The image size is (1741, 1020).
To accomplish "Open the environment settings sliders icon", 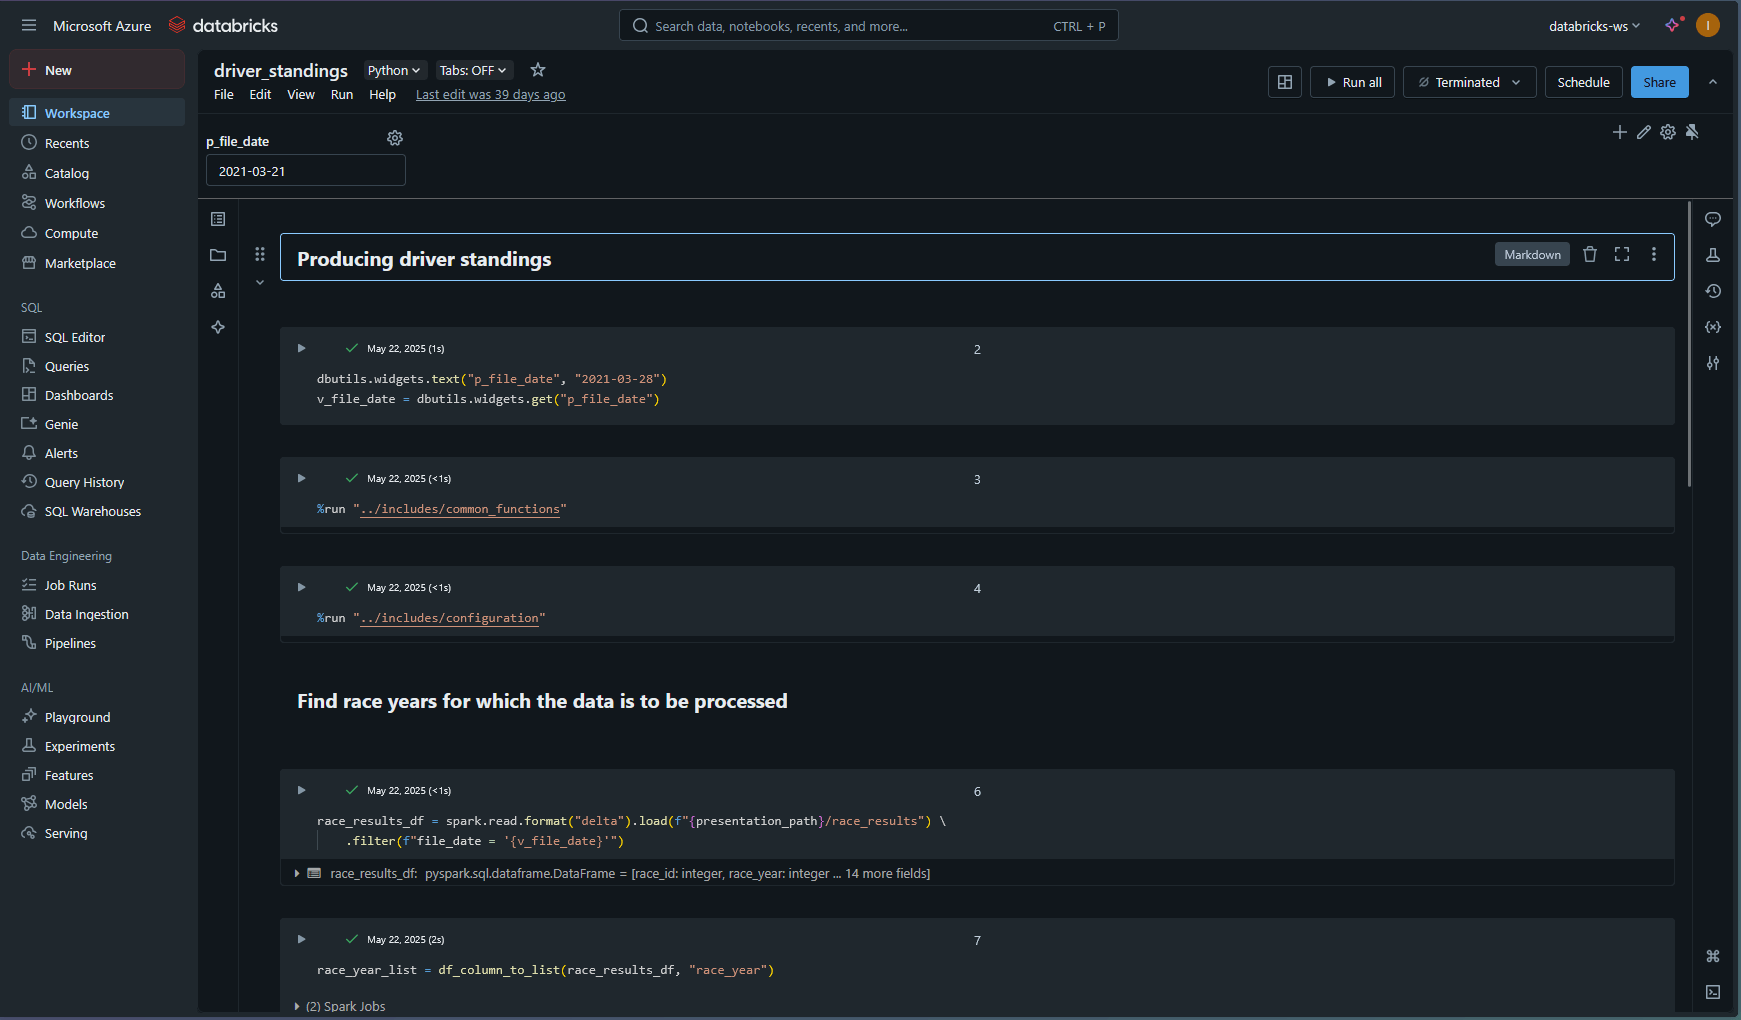I will click(1713, 363).
